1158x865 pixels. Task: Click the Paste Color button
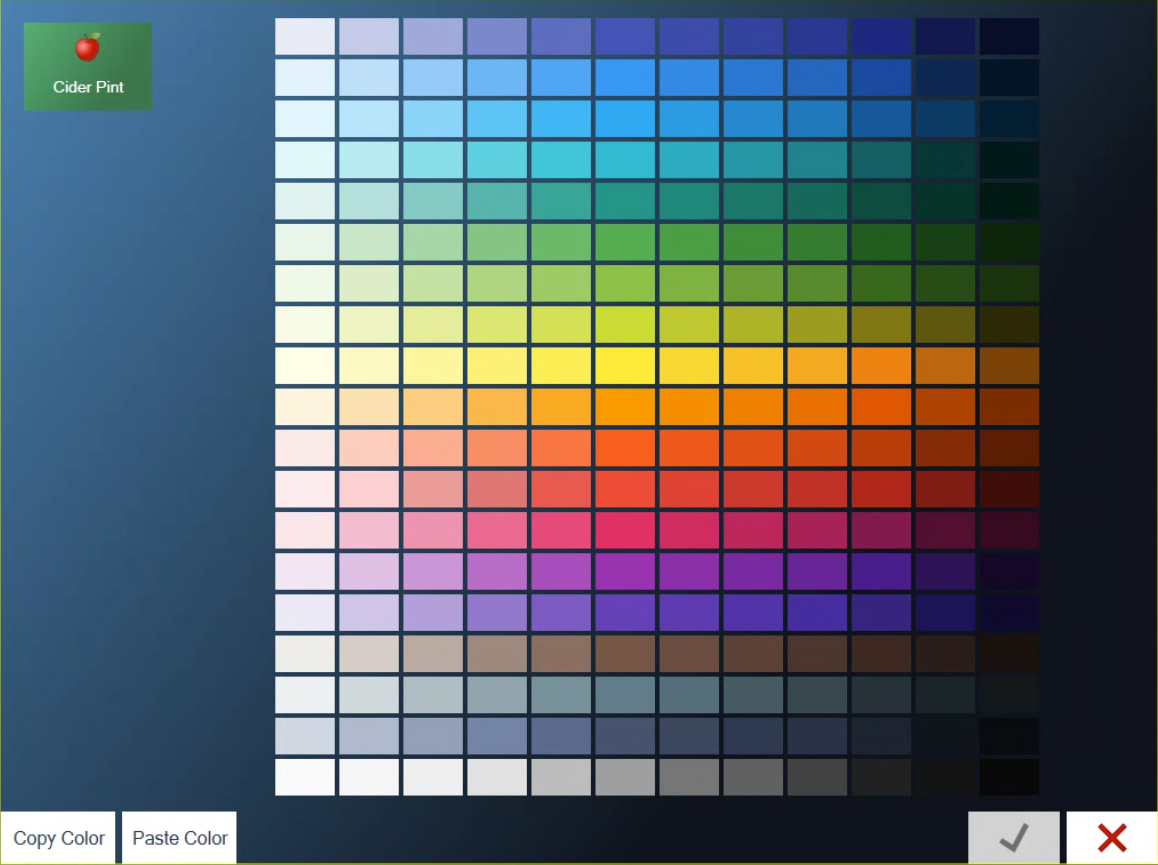tap(179, 838)
